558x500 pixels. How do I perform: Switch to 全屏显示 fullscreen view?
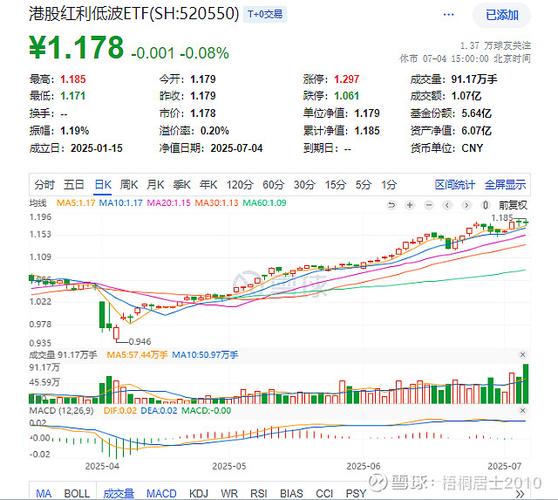pyautogui.click(x=505, y=185)
